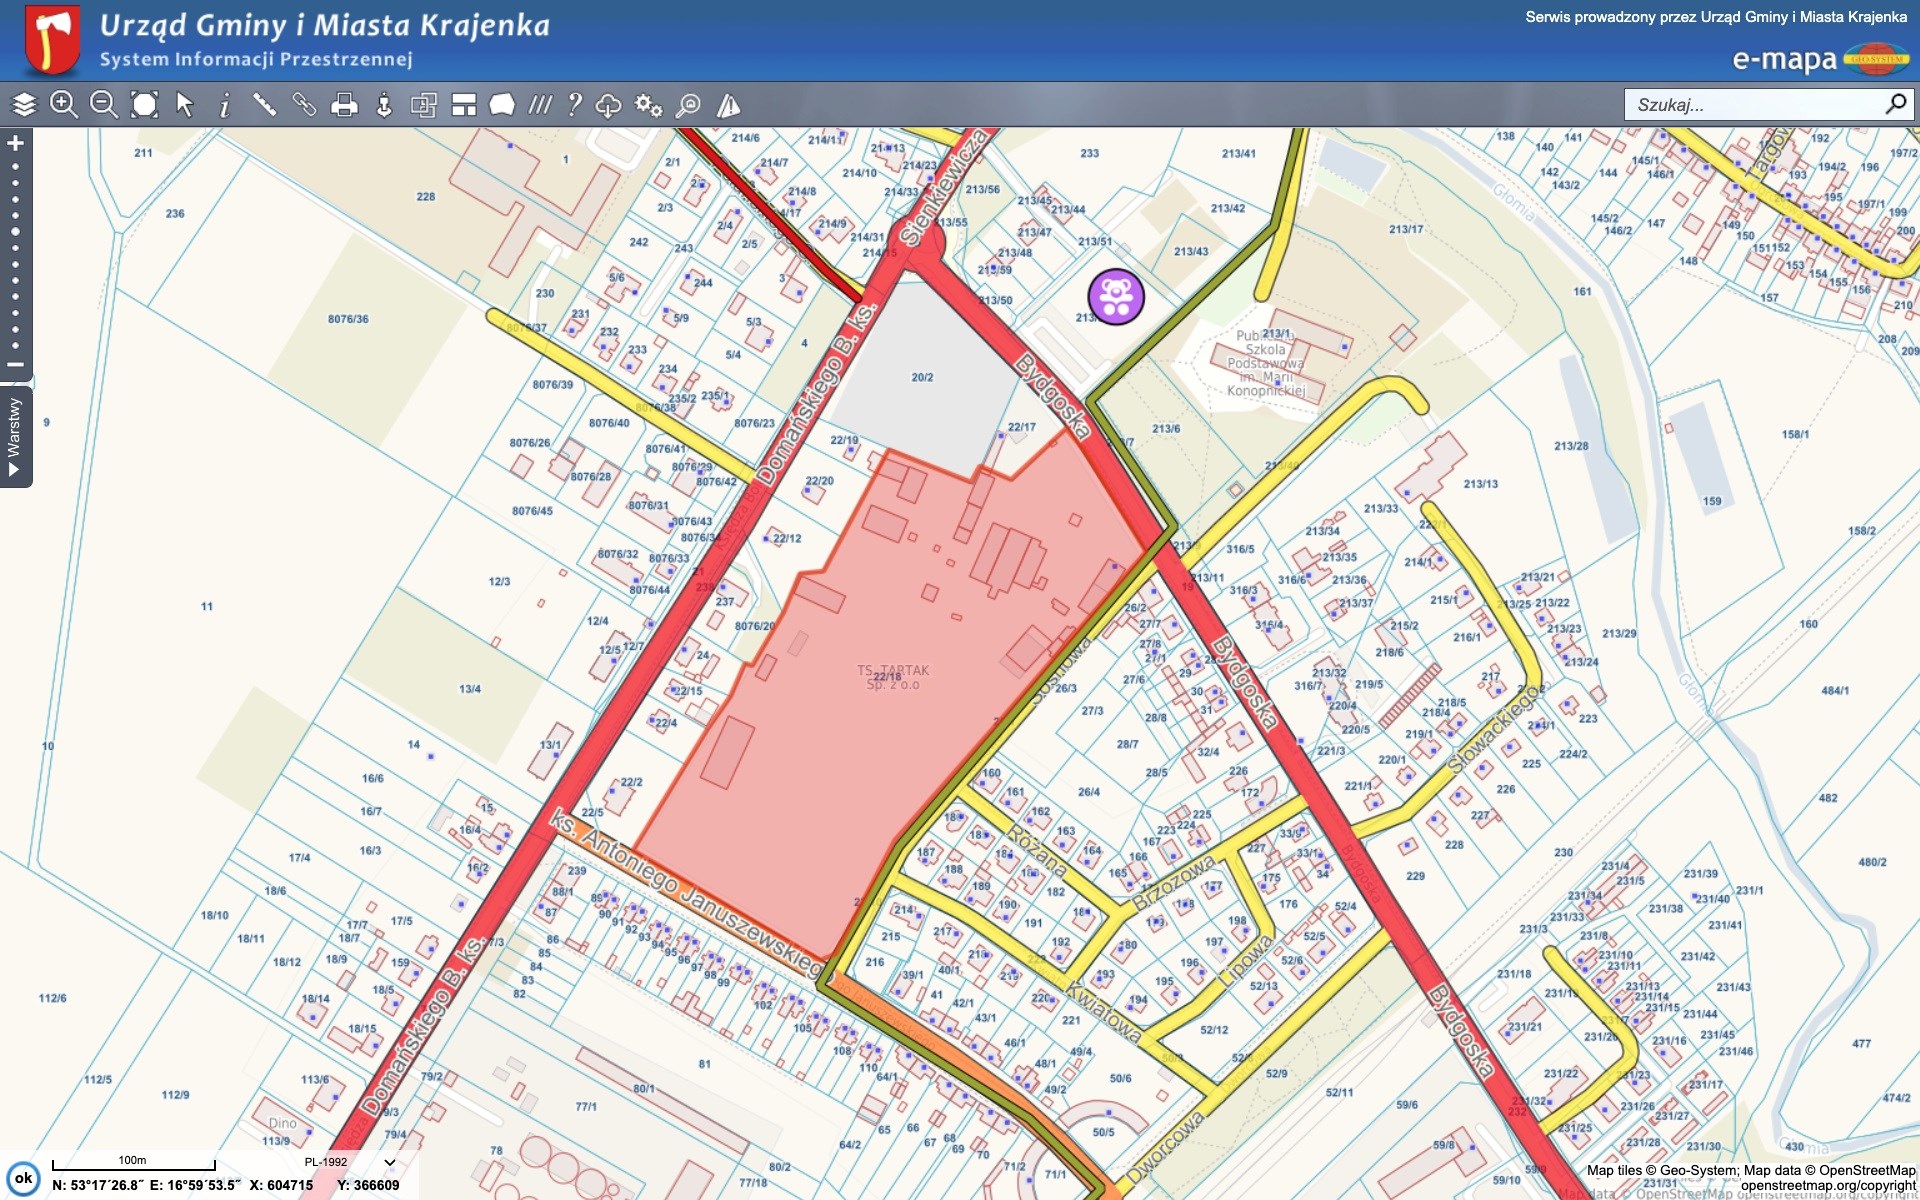The width and height of the screenshot is (1920, 1200).
Task: Expand the Warstwy side panel
Action: 15,437
